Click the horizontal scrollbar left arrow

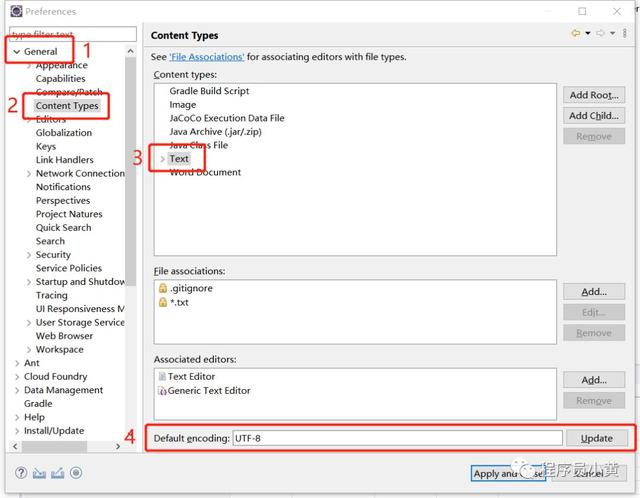coord(15,446)
